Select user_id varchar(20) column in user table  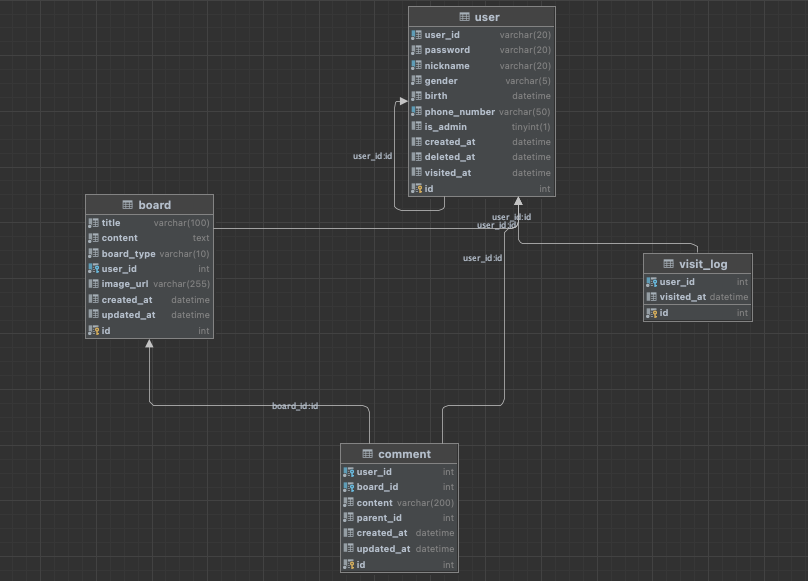click(x=482, y=35)
